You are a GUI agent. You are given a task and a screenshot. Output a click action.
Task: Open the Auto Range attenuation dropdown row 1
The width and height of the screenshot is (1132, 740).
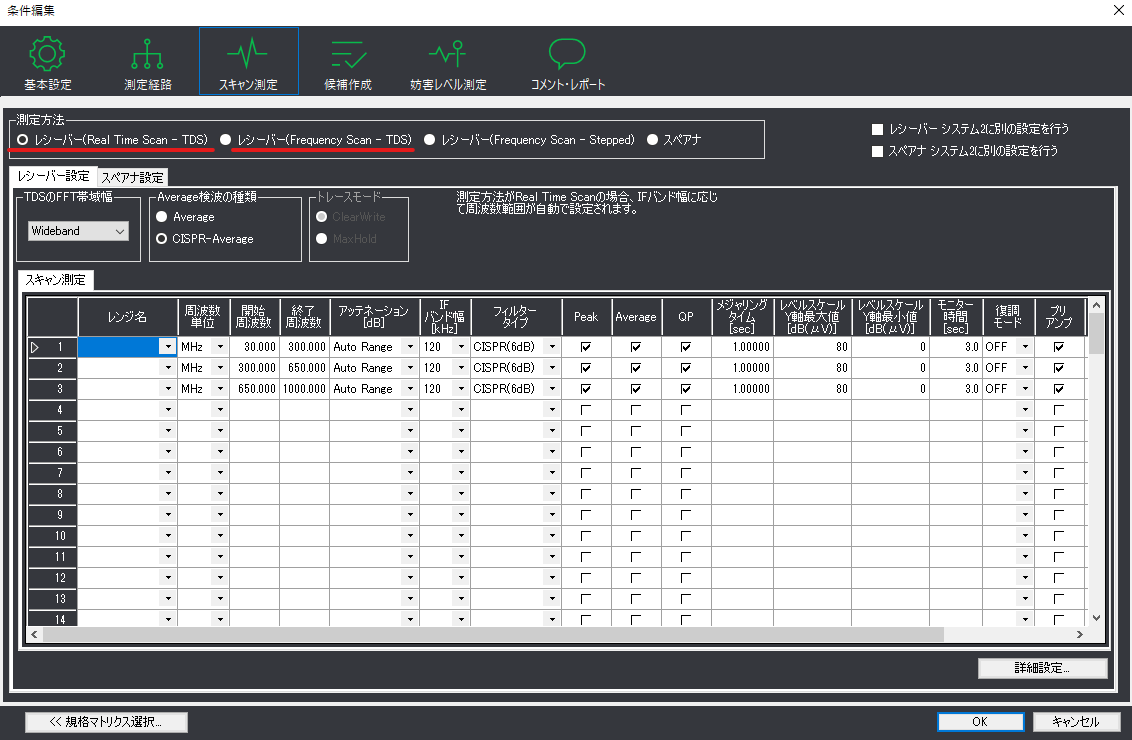click(x=410, y=347)
